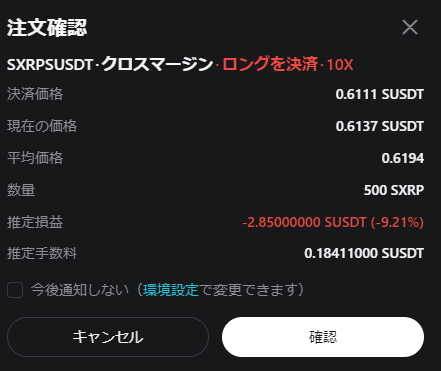Click the 推定手数料 row label
Screen dimensions: 441x371
click(42, 253)
